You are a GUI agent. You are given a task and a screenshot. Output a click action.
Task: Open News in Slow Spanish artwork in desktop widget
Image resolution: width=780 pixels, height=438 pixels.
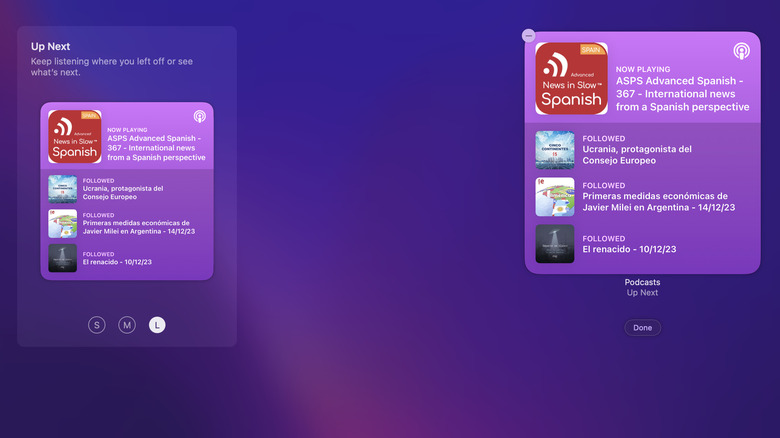[572, 79]
